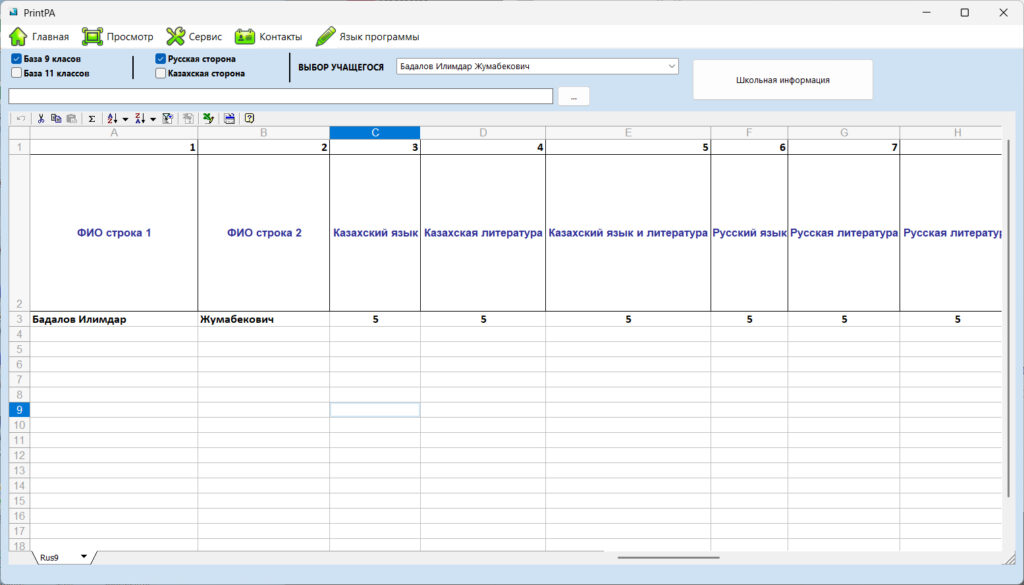This screenshot has width=1024, height=585.
Task: Click 'Русская литература' header in column G
Action: 844,233
